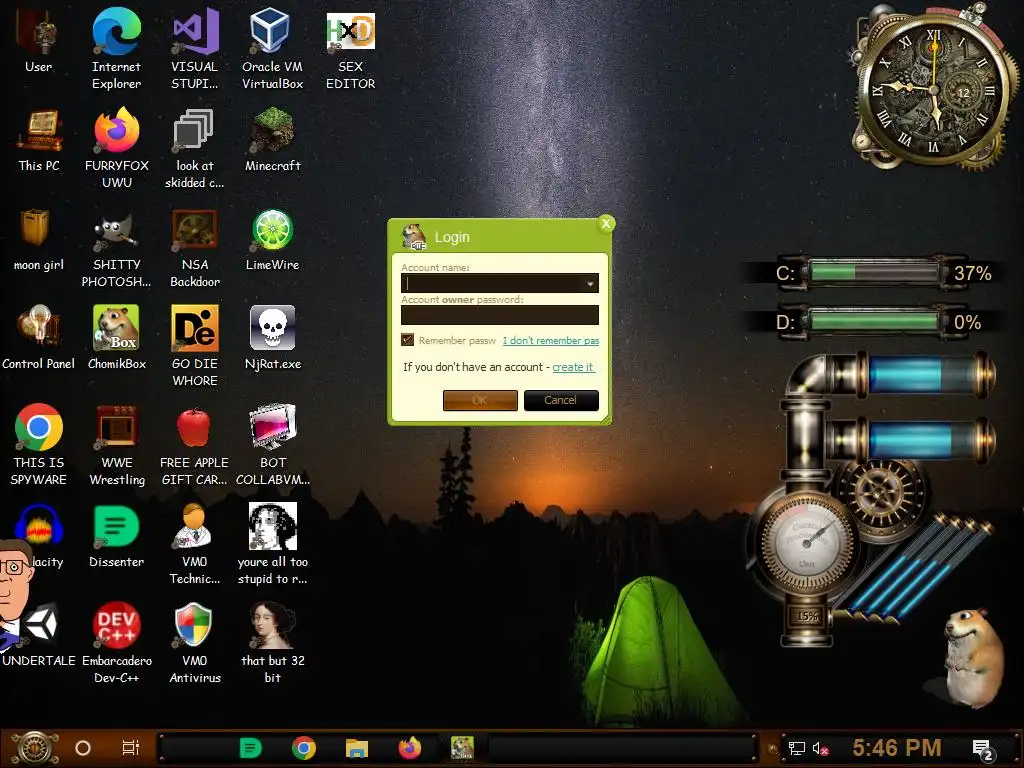Open Oracle VM VirtualBox icon
1024x768 pixels.
[x=272, y=48]
